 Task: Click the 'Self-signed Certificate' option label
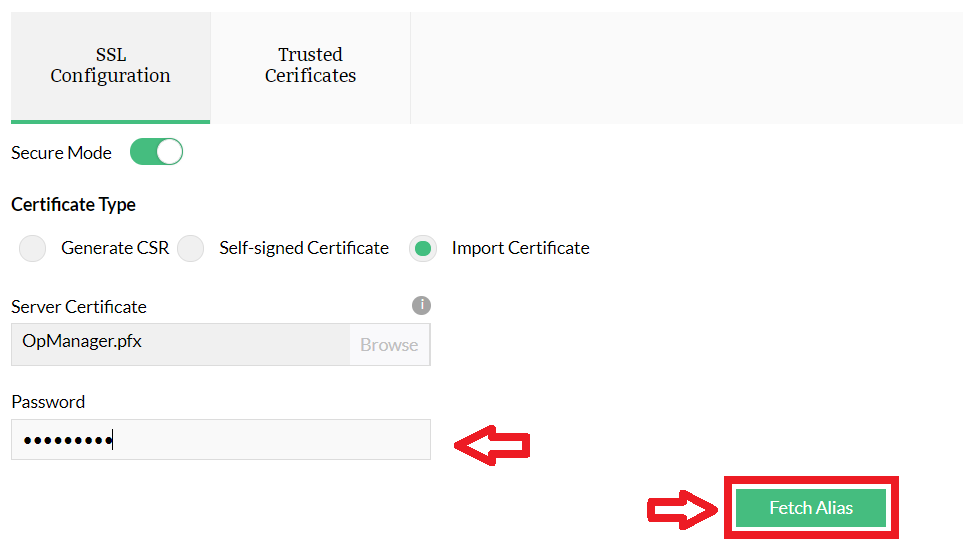pyautogui.click(x=304, y=248)
